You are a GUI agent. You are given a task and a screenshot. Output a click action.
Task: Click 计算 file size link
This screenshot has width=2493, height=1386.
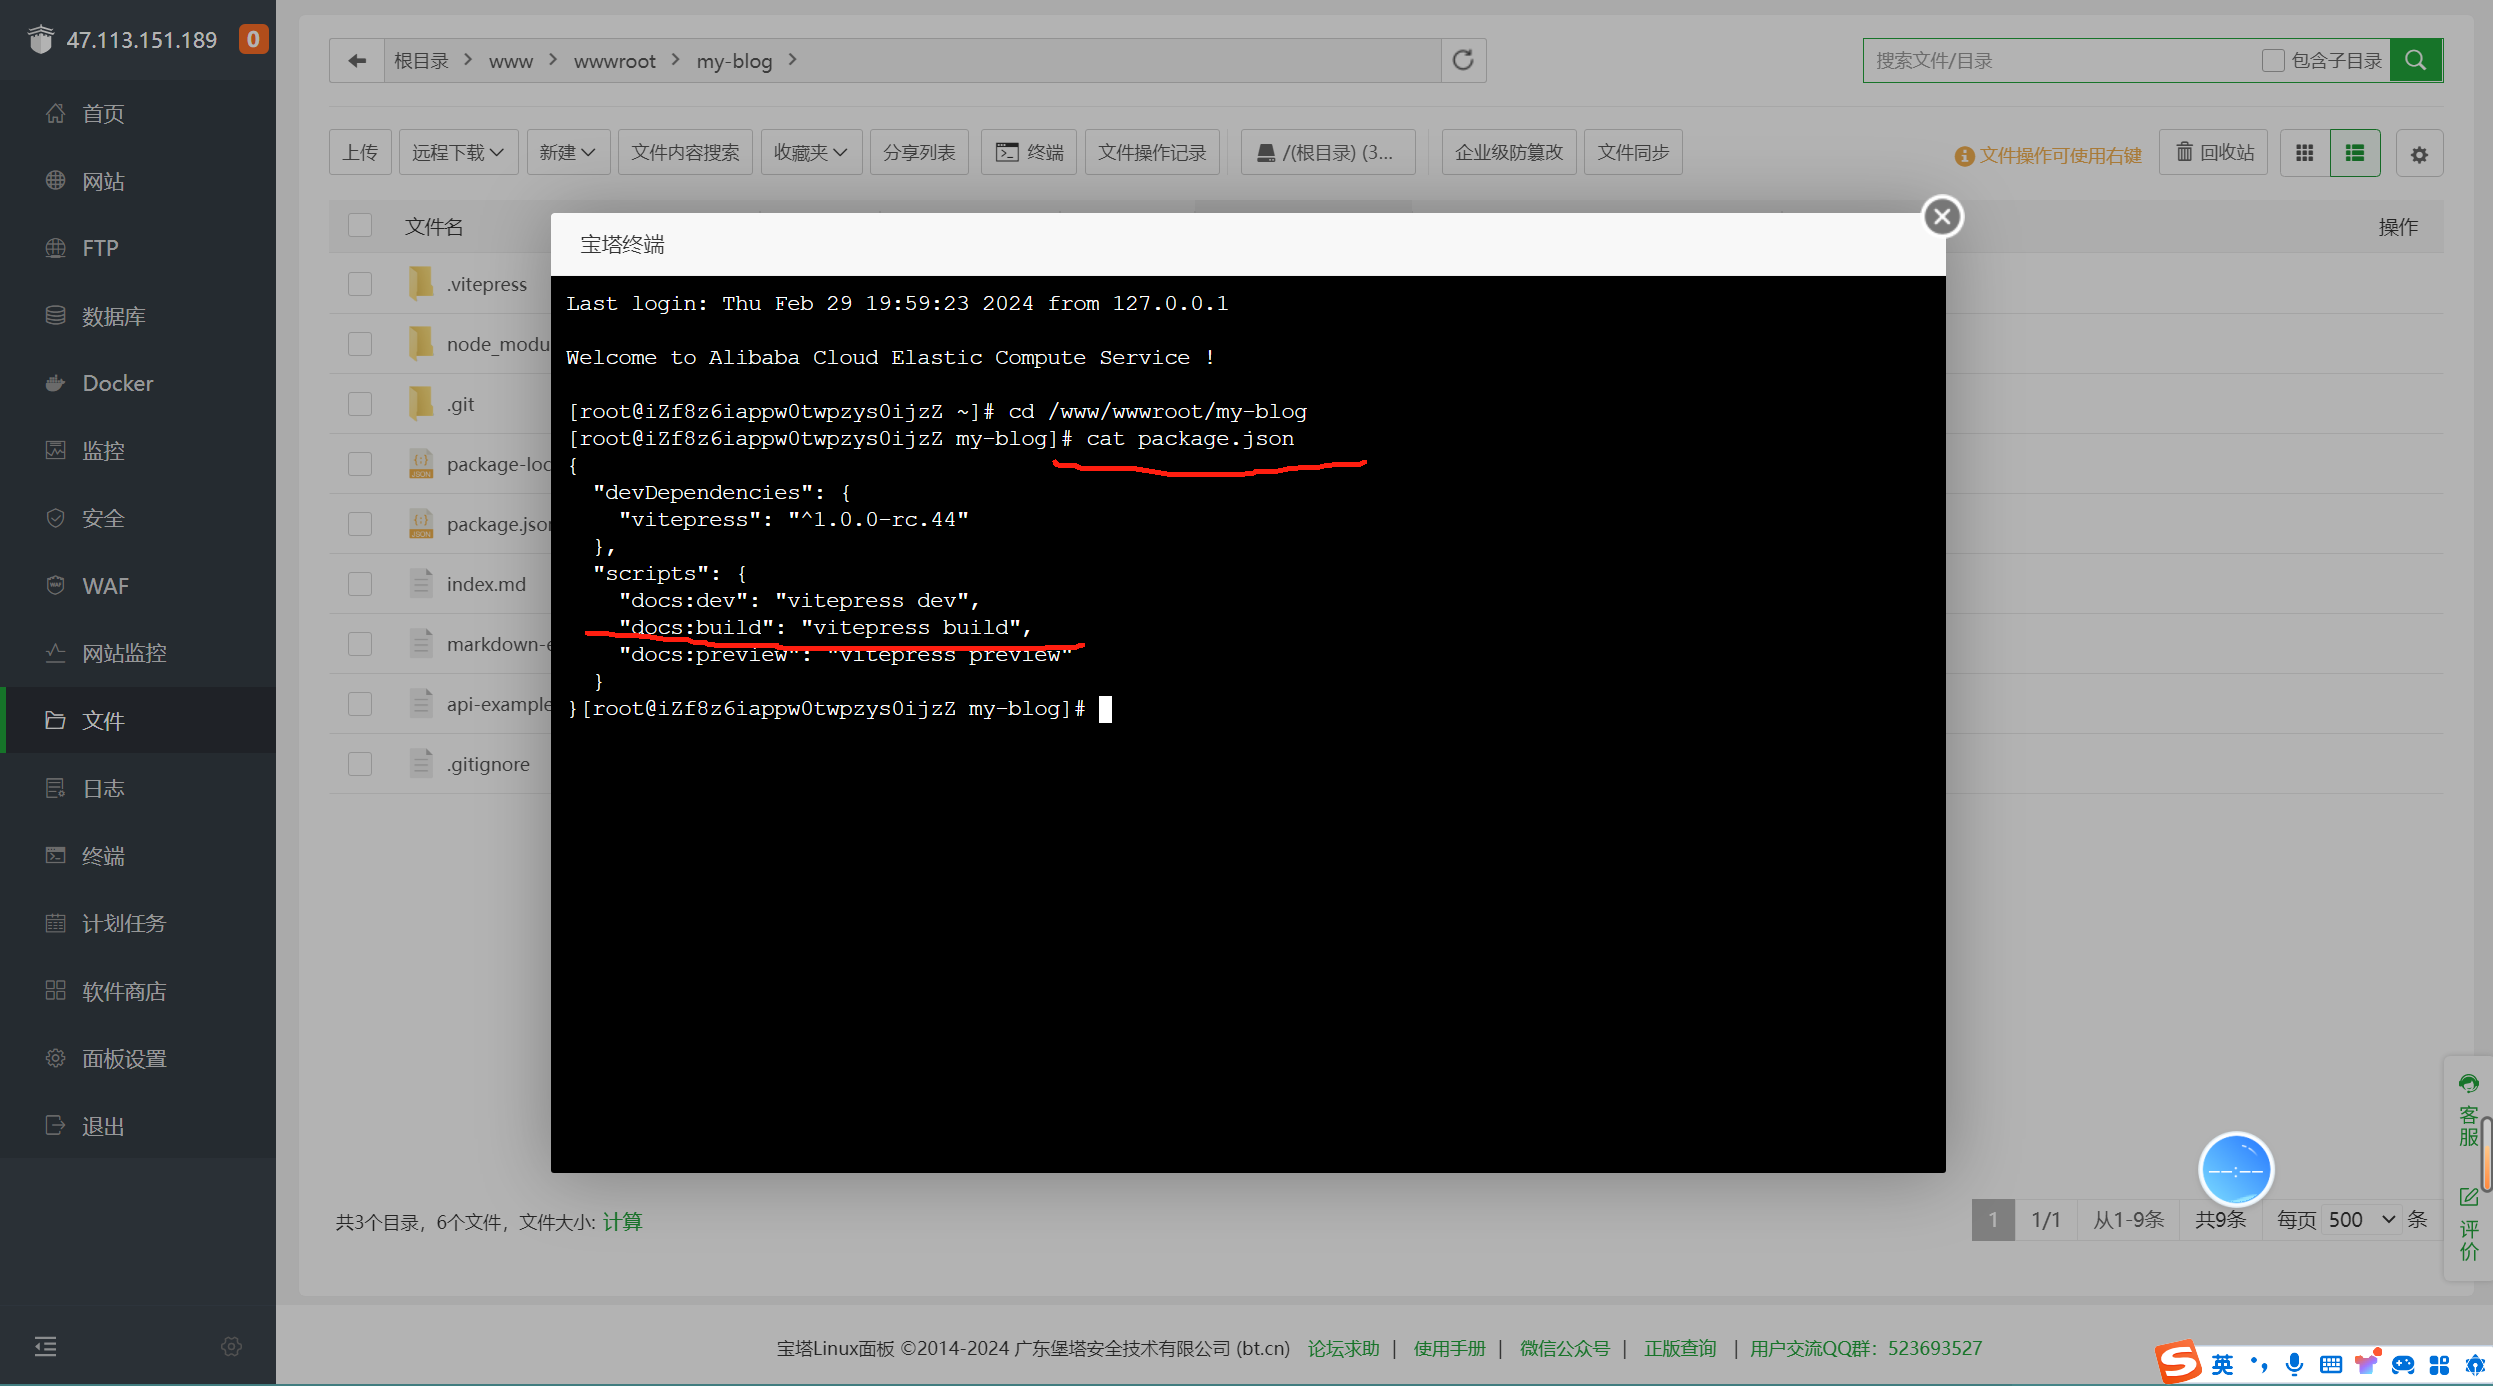point(623,1221)
